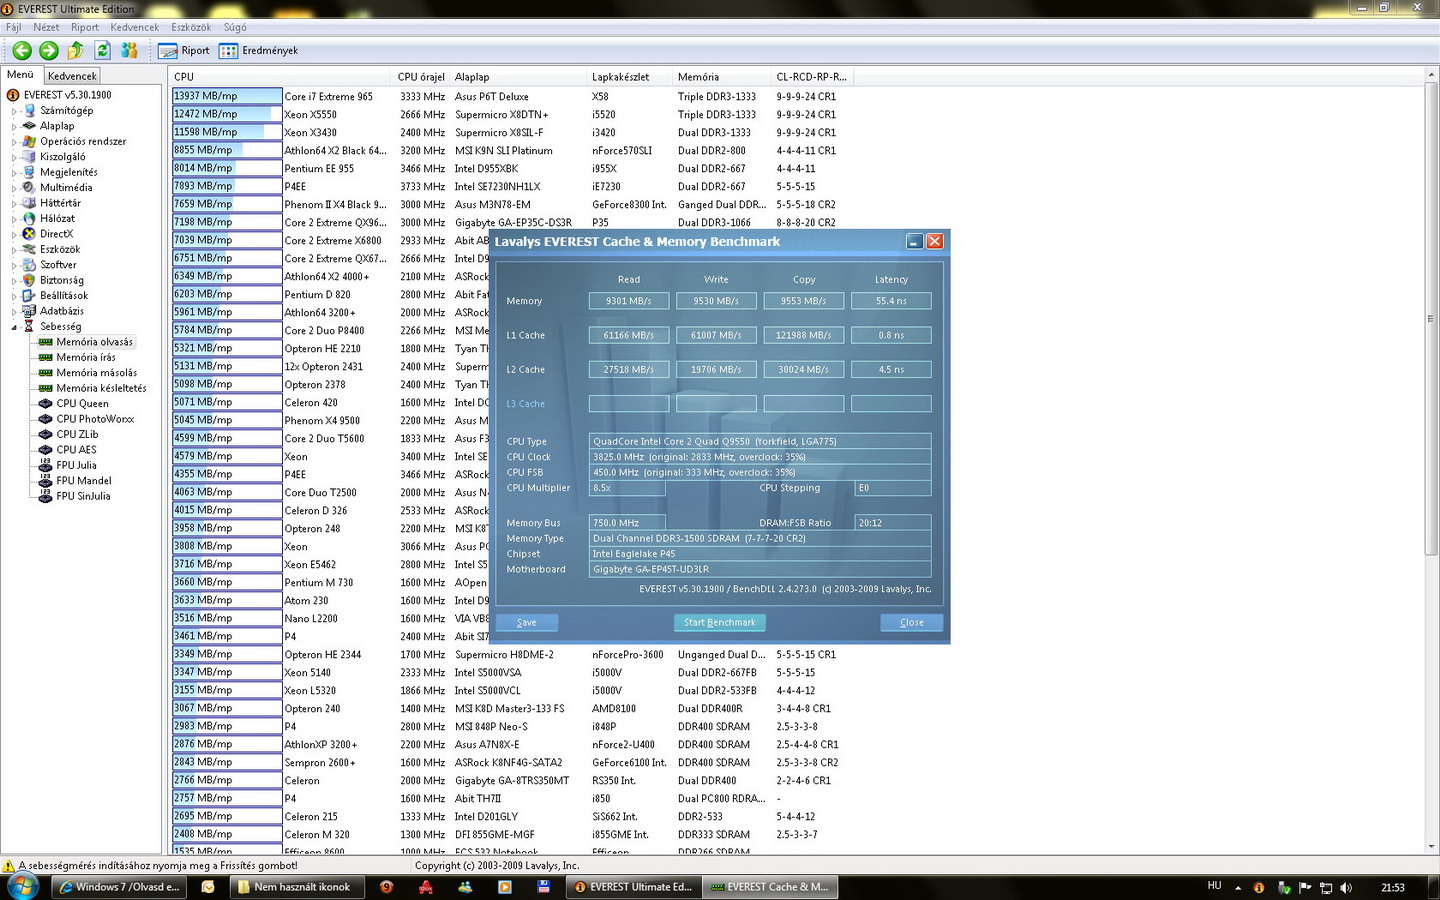Select the FPU Mandel benchmark
Screen dimensions: 1440x900
coord(83,481)
